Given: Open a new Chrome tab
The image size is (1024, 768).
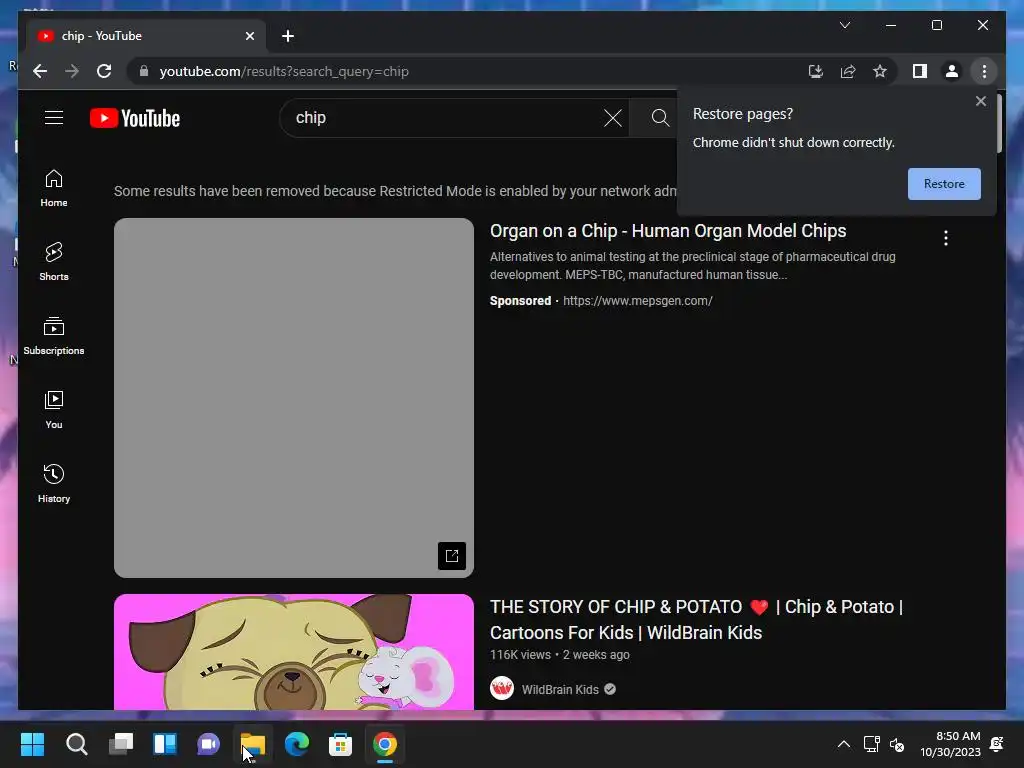Looking at the screenshot, I should pyautogui.click(x=287, y=36).
